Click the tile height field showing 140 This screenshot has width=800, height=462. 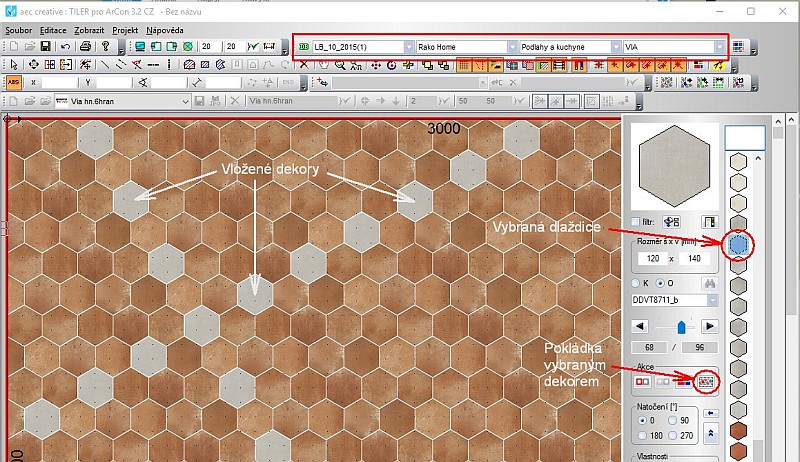coord(694,259)
